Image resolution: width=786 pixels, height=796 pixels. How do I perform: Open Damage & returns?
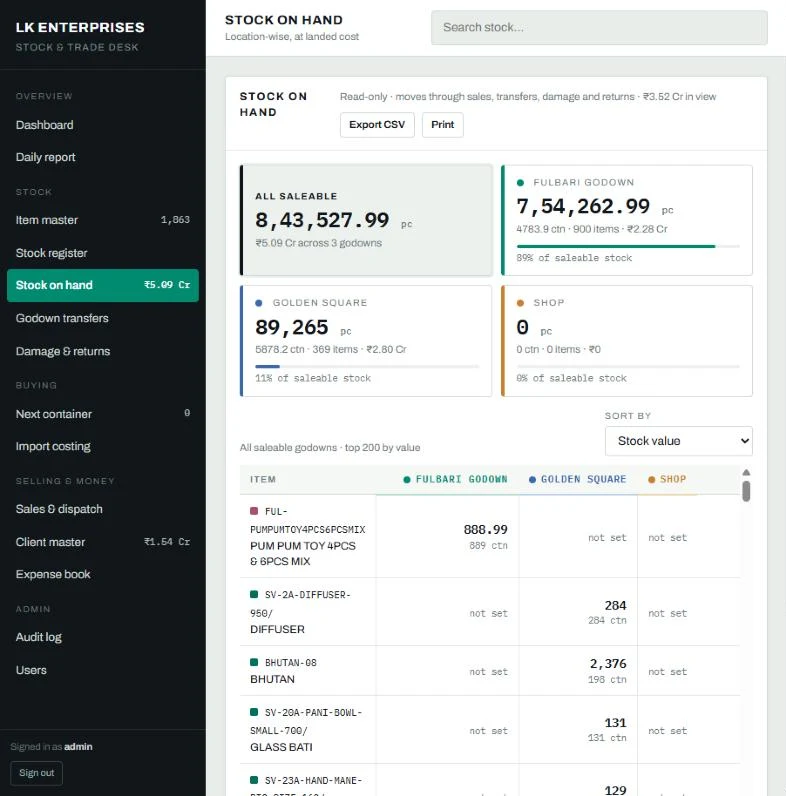pos(103,351)
